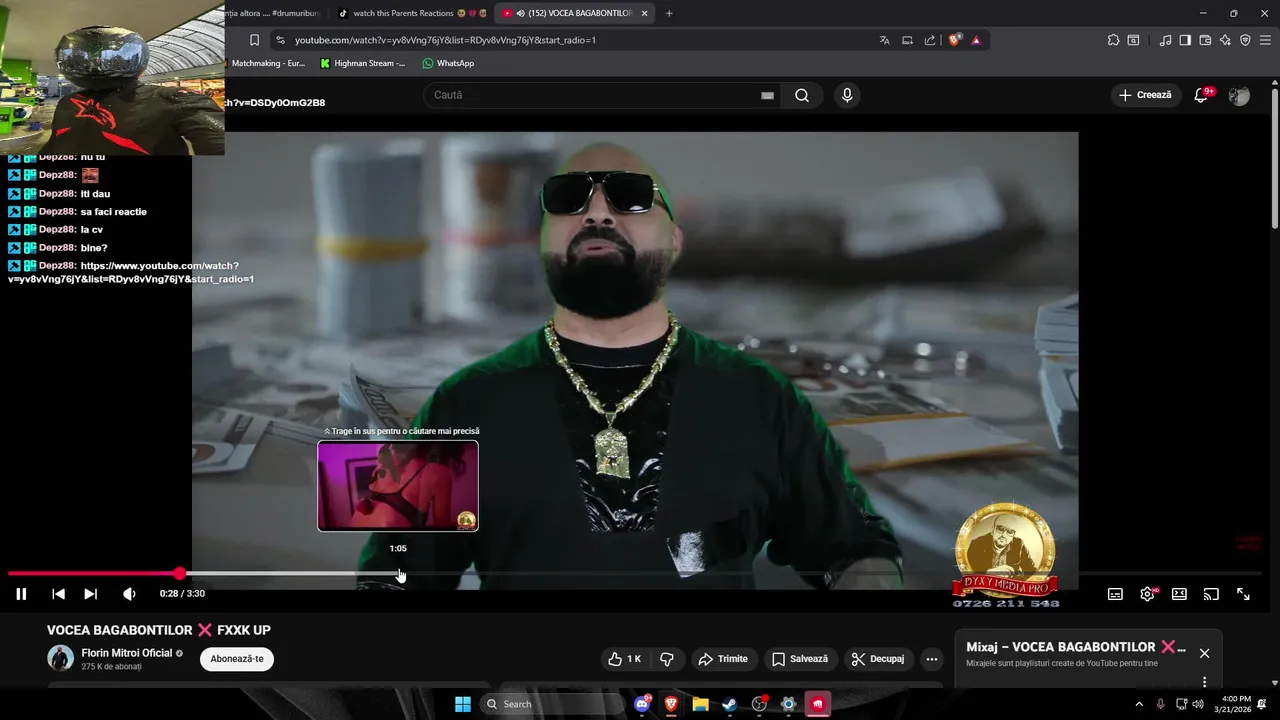Screen dimensions: 1280x720
Task: Open the Brave VPN shield icon
Action: (1245, 40)
